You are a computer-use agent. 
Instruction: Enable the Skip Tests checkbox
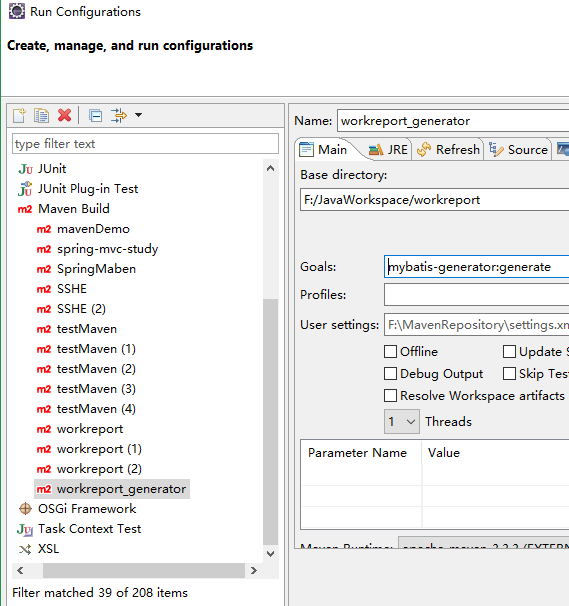pos(509,374)
